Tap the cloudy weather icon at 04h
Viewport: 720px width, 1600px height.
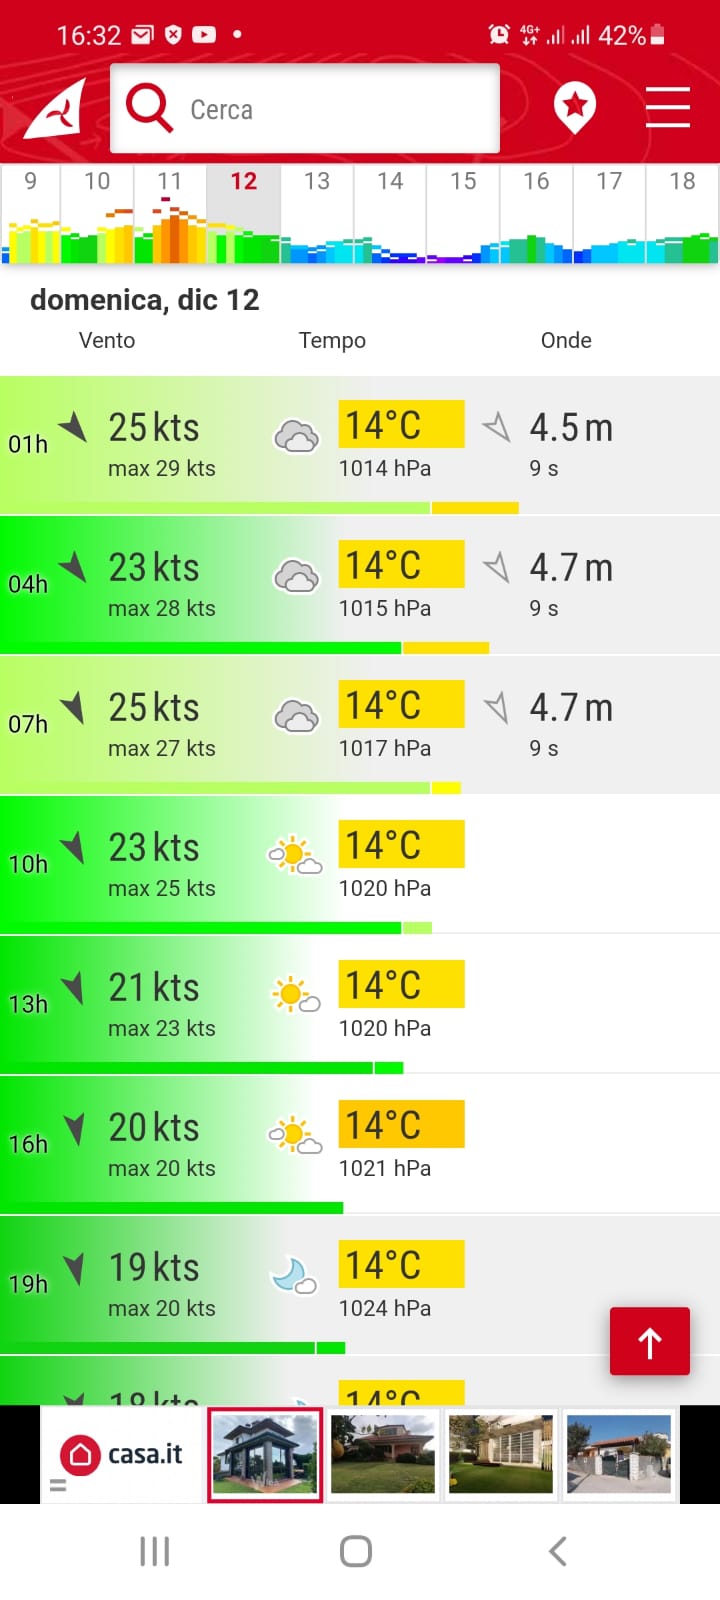tap(296, 577)
